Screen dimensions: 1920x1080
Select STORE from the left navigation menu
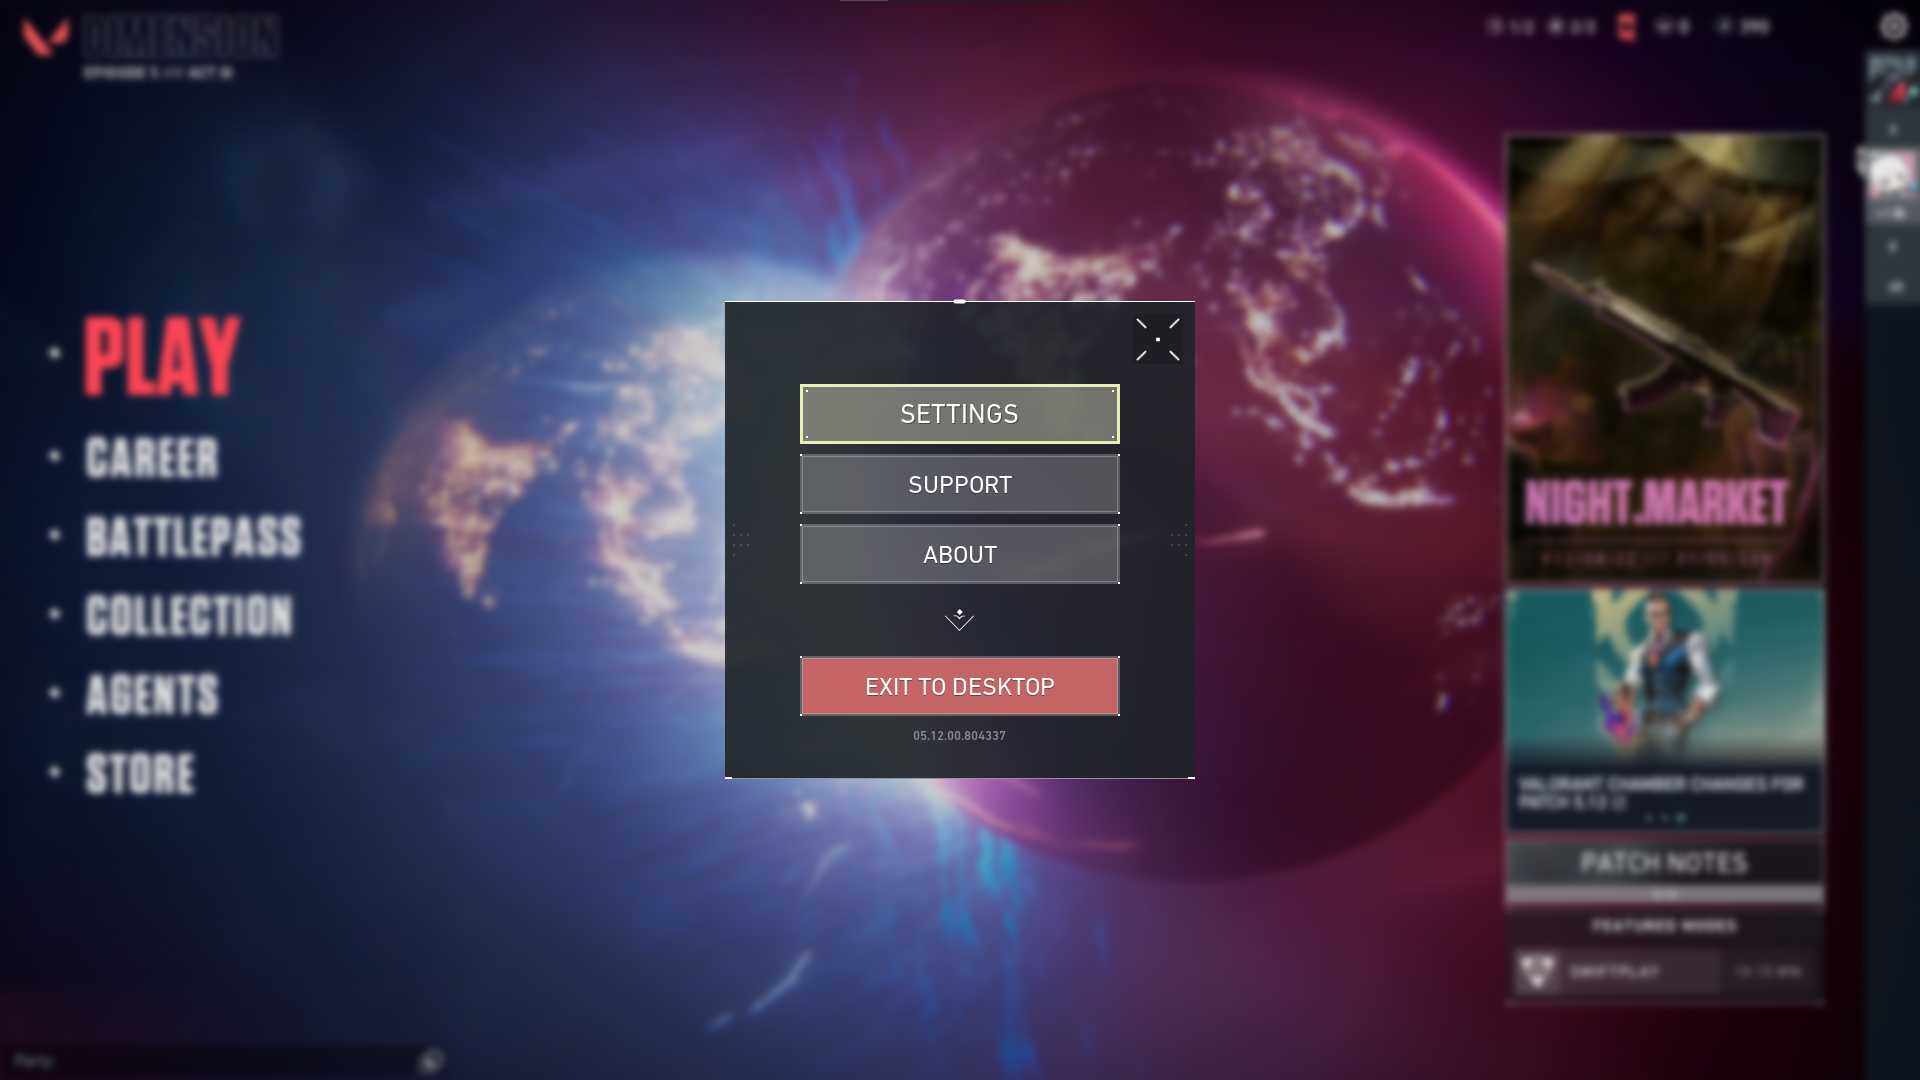click(x=141, y=774)
